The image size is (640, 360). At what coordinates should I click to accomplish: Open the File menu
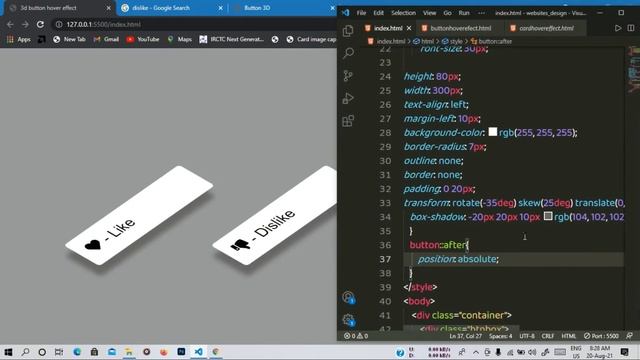point(361,13)
